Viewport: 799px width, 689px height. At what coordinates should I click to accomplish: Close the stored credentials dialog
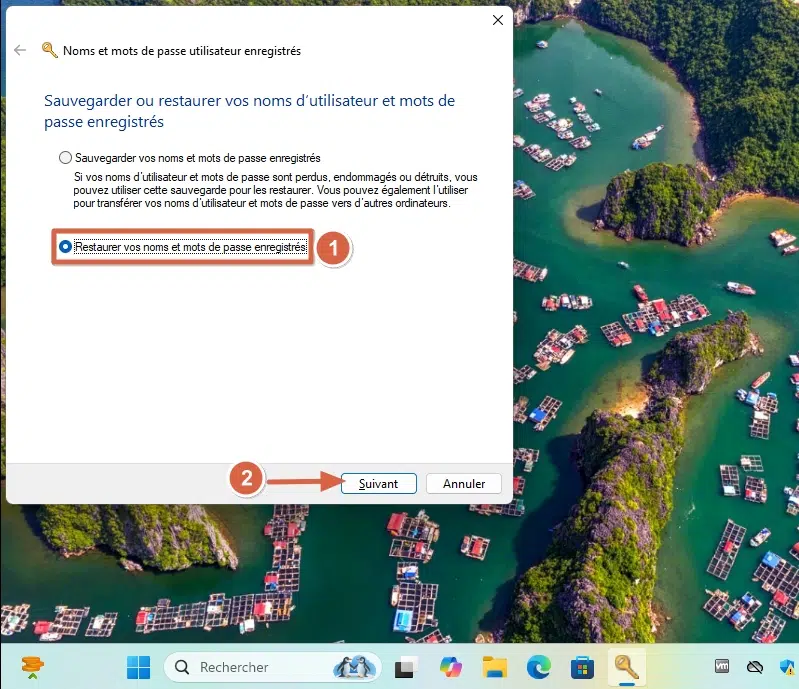click(x=498, y=20)
